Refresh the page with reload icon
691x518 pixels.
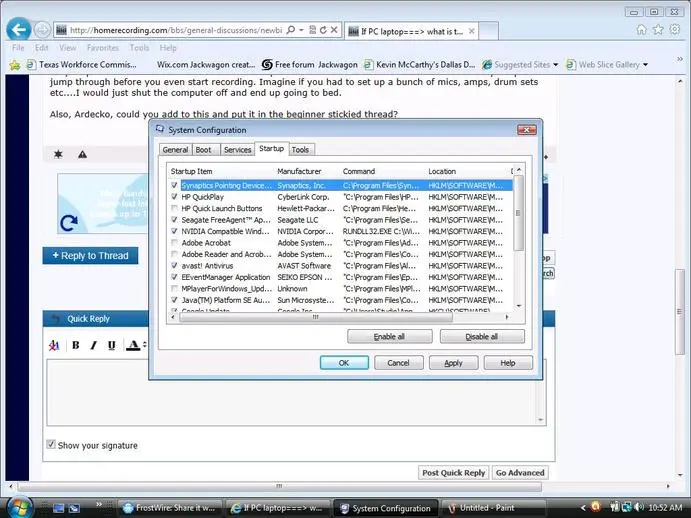pyautogui.click(x=323, y=30)
